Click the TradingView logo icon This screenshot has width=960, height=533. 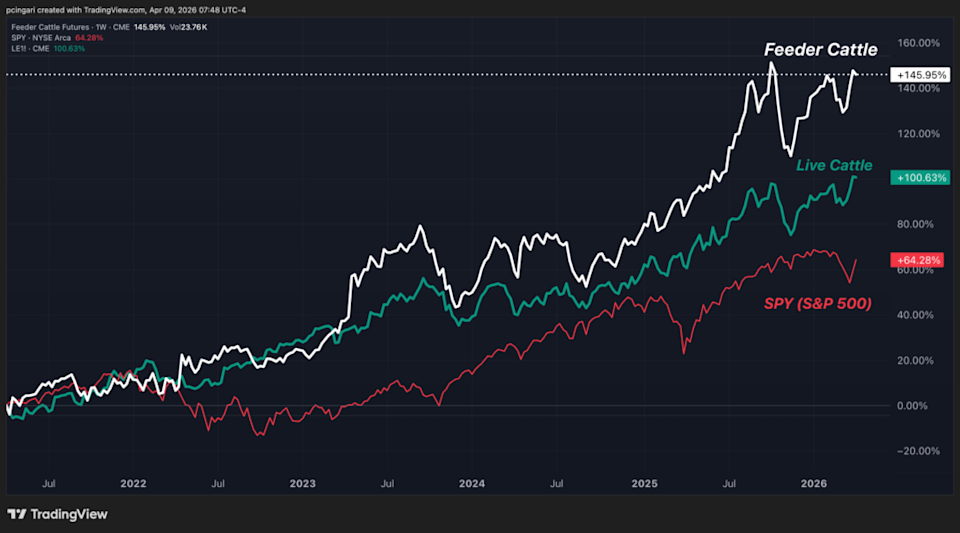[18, 514]
